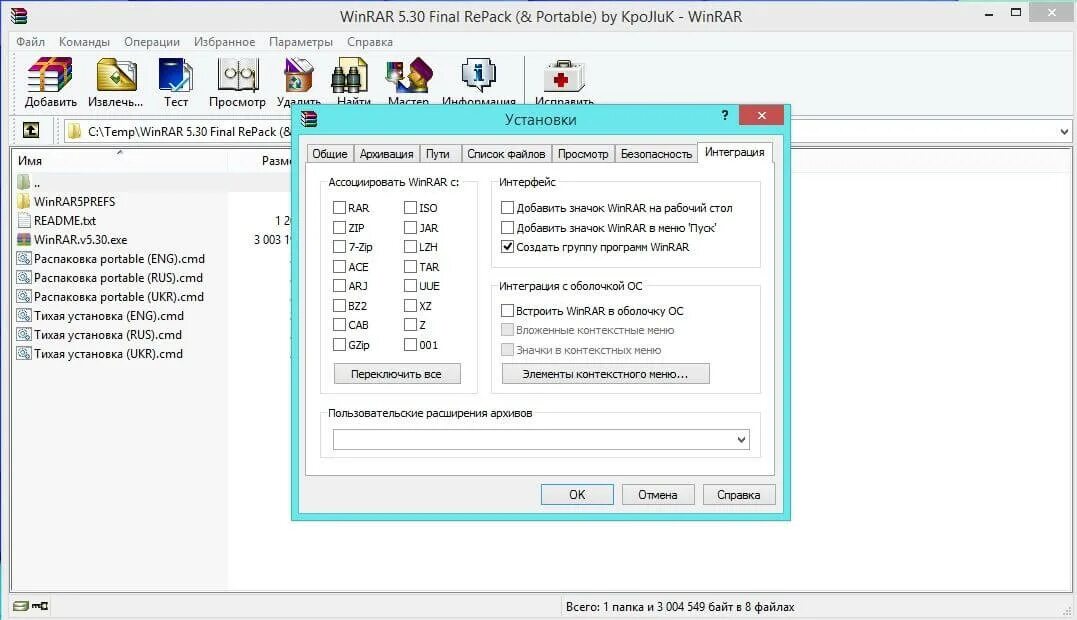This screenshot has height=620, width=1077.
Task: Click the Добавить (Add) toolbar icon
Action: click(49, 75)
